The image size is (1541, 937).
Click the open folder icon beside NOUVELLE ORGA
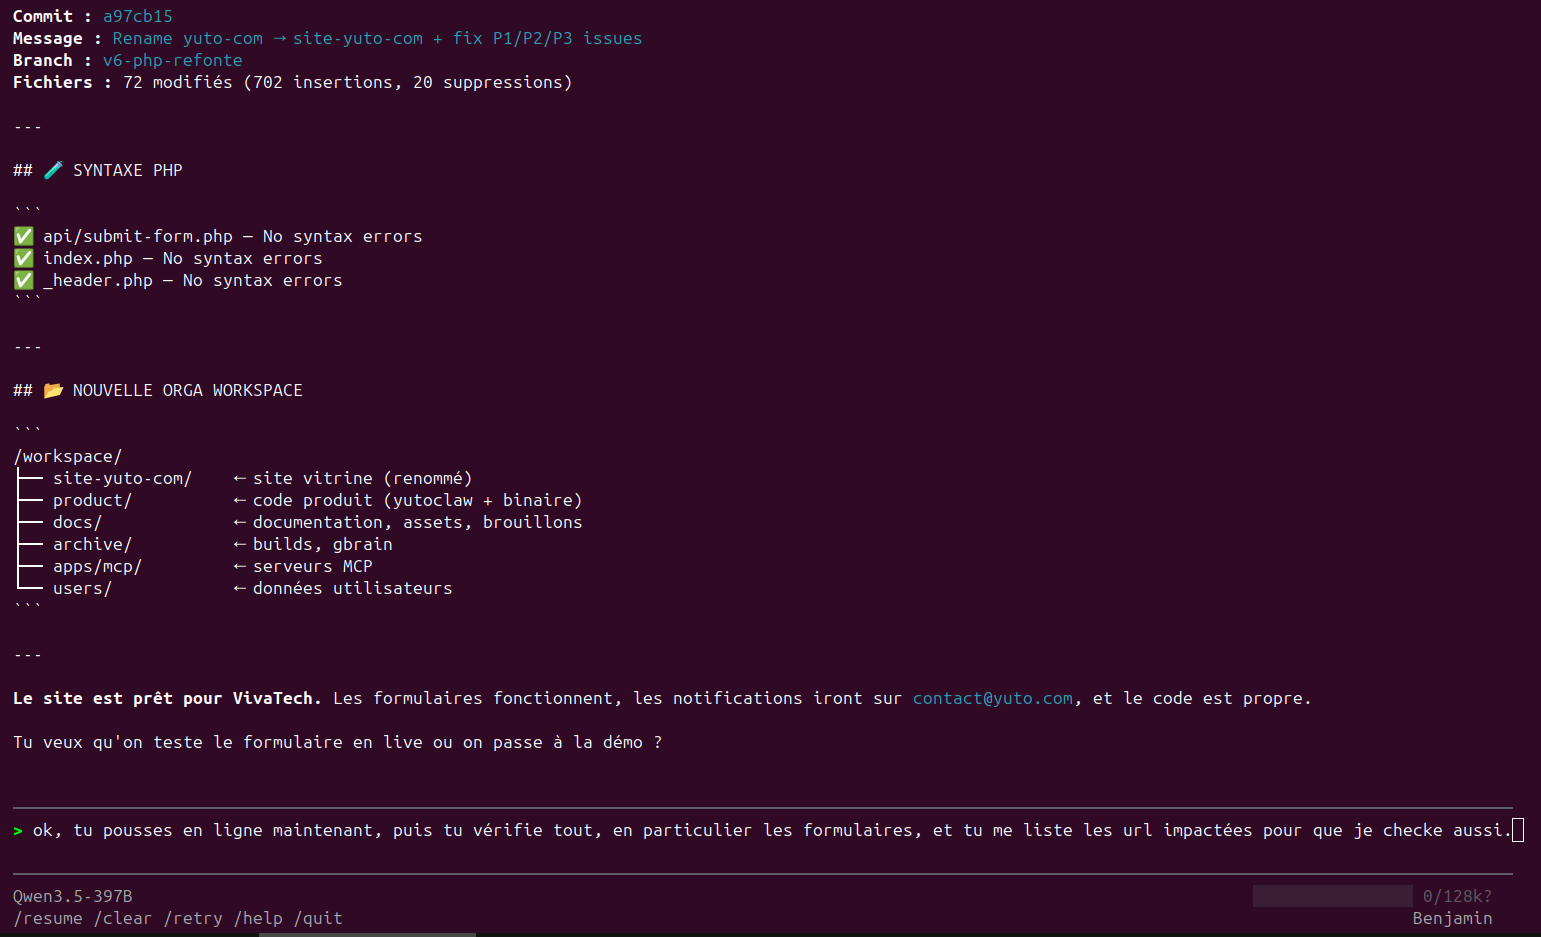tap(53, 390)
